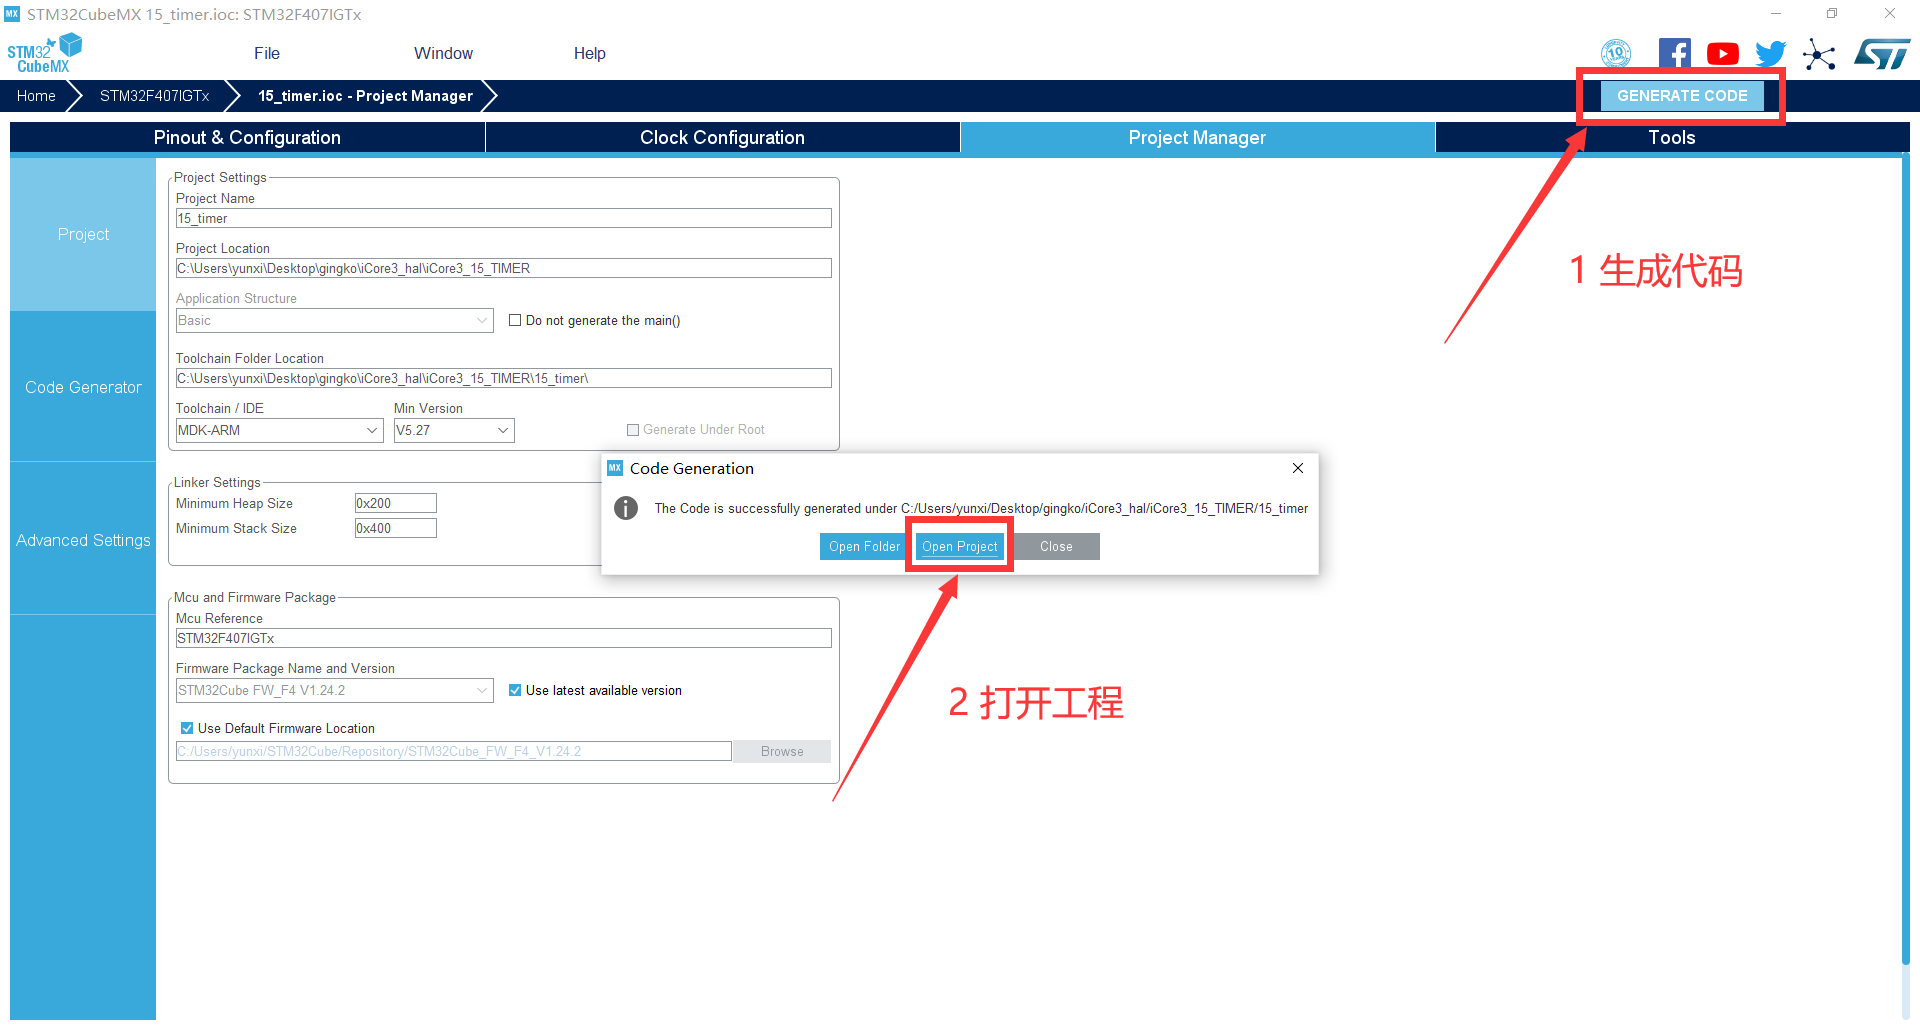Click the vertical scrollbar on the right
The width and height of the screenshot is (1920, 1030).
(x=1905, y=560)
